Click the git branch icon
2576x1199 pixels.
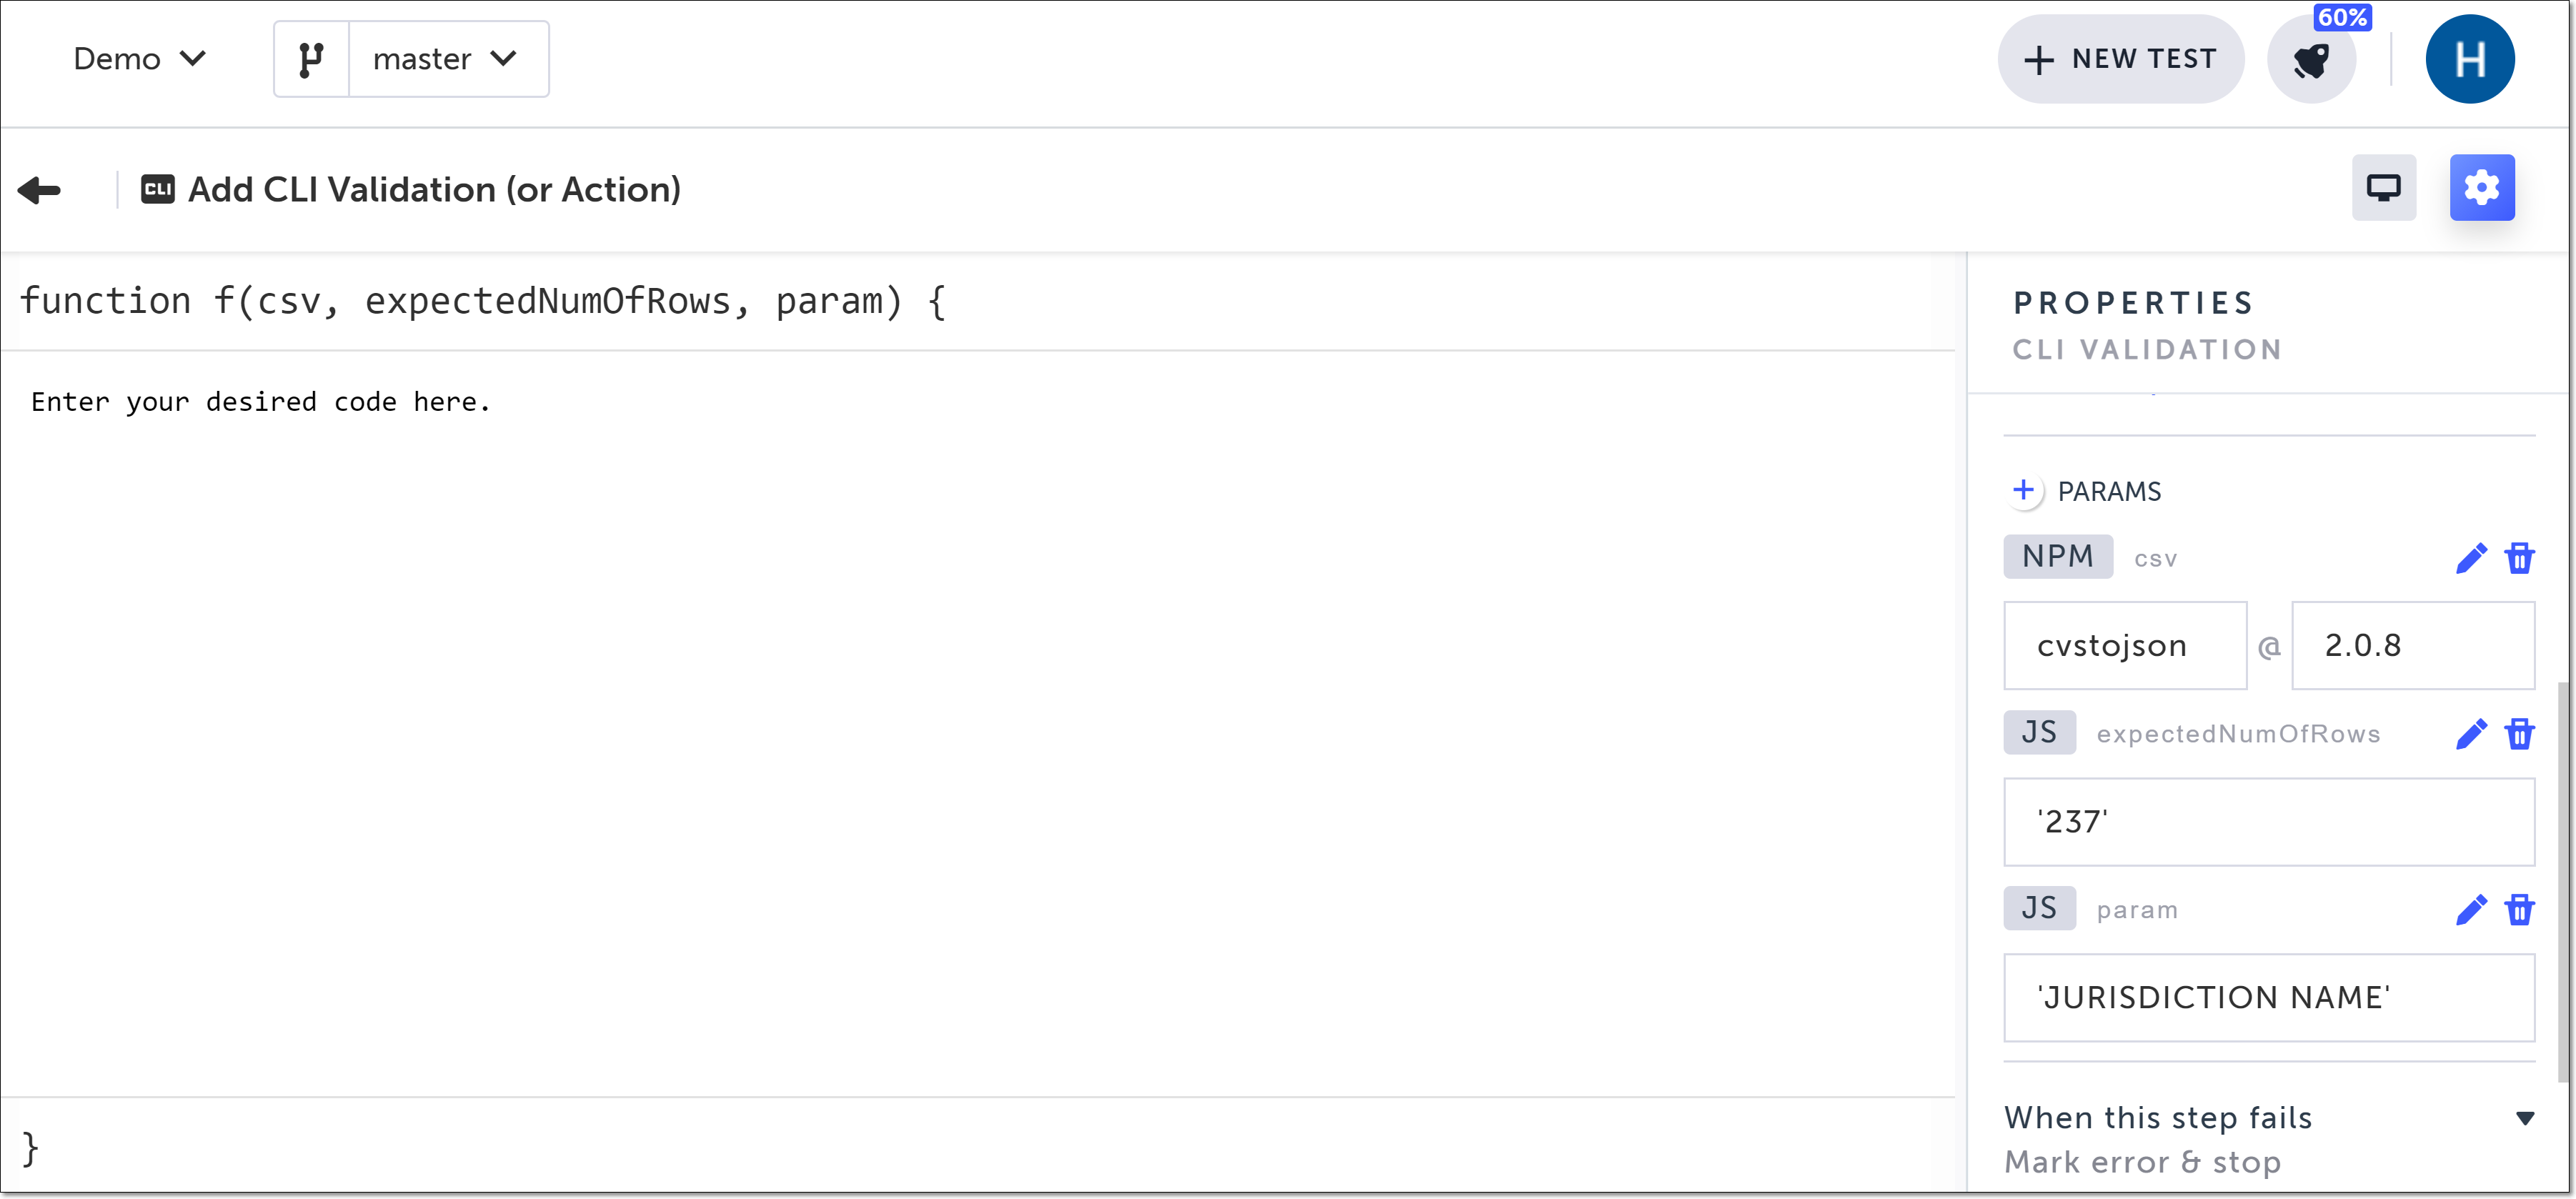pyautogui.click(x=311, y=59)
